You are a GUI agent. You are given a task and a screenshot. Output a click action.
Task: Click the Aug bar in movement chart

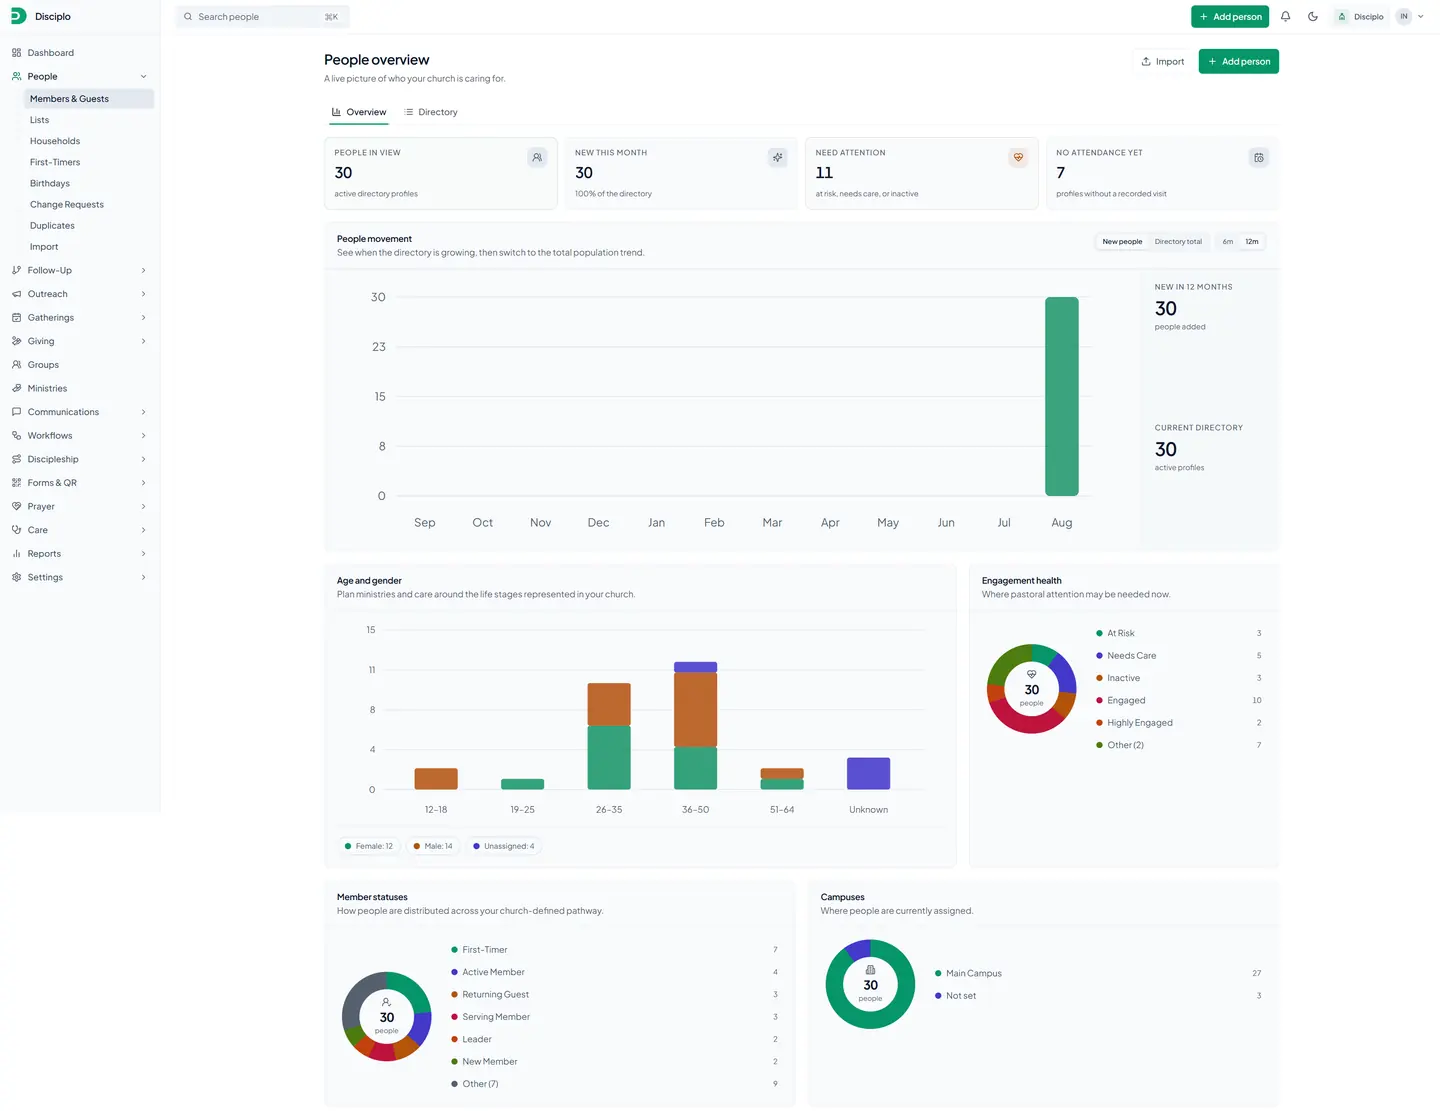tap(1062, 396)
